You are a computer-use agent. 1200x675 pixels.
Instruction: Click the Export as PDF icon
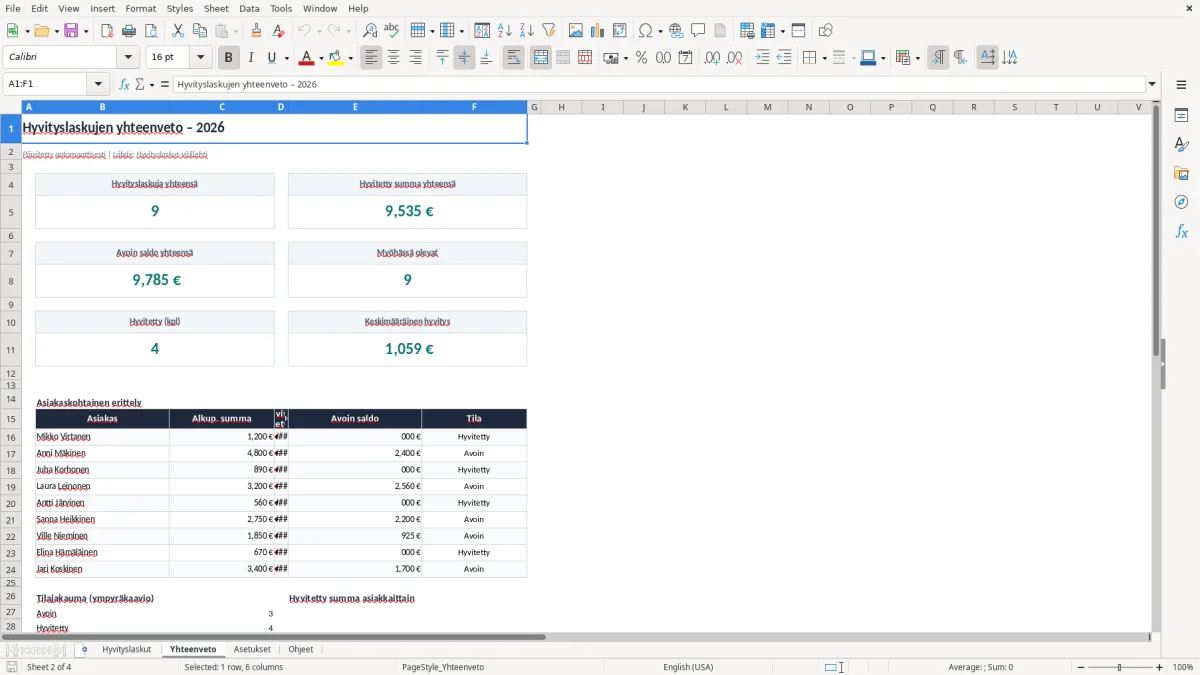(107, 31)
